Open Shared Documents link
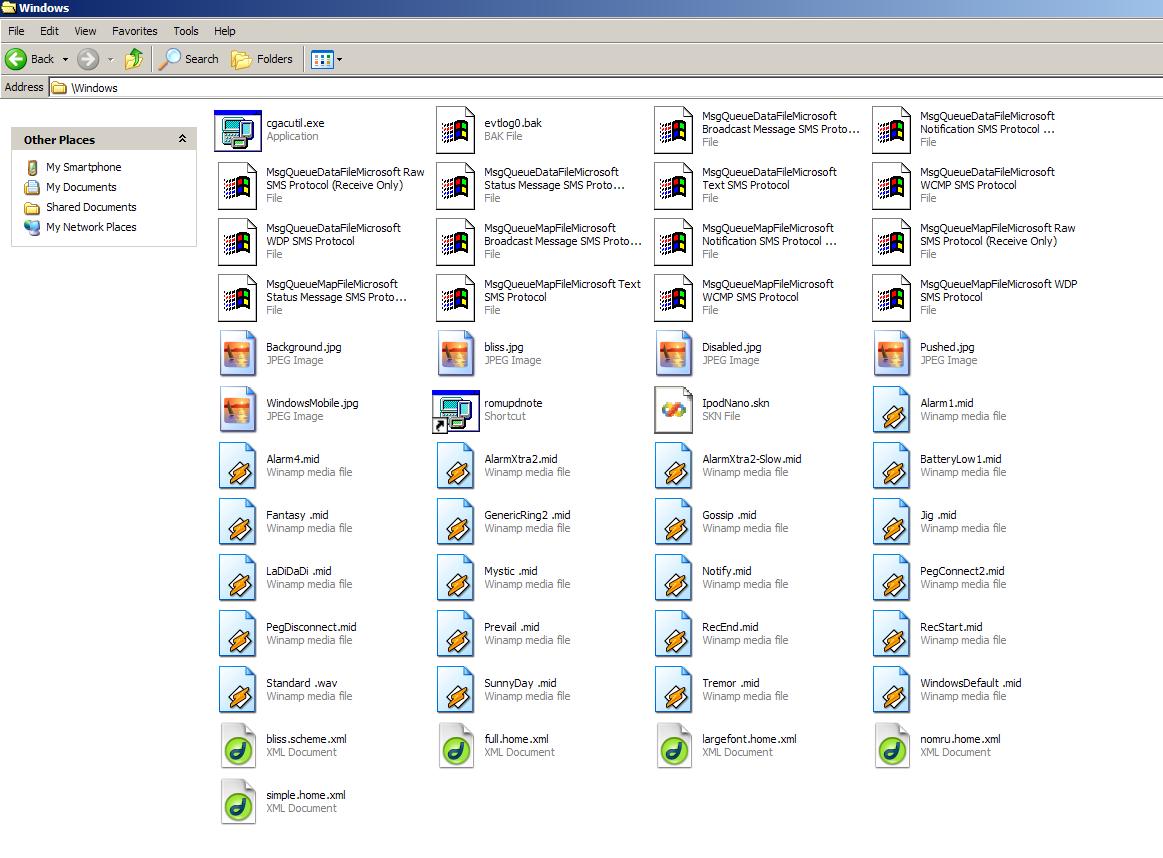 click(x=91, y=208)
